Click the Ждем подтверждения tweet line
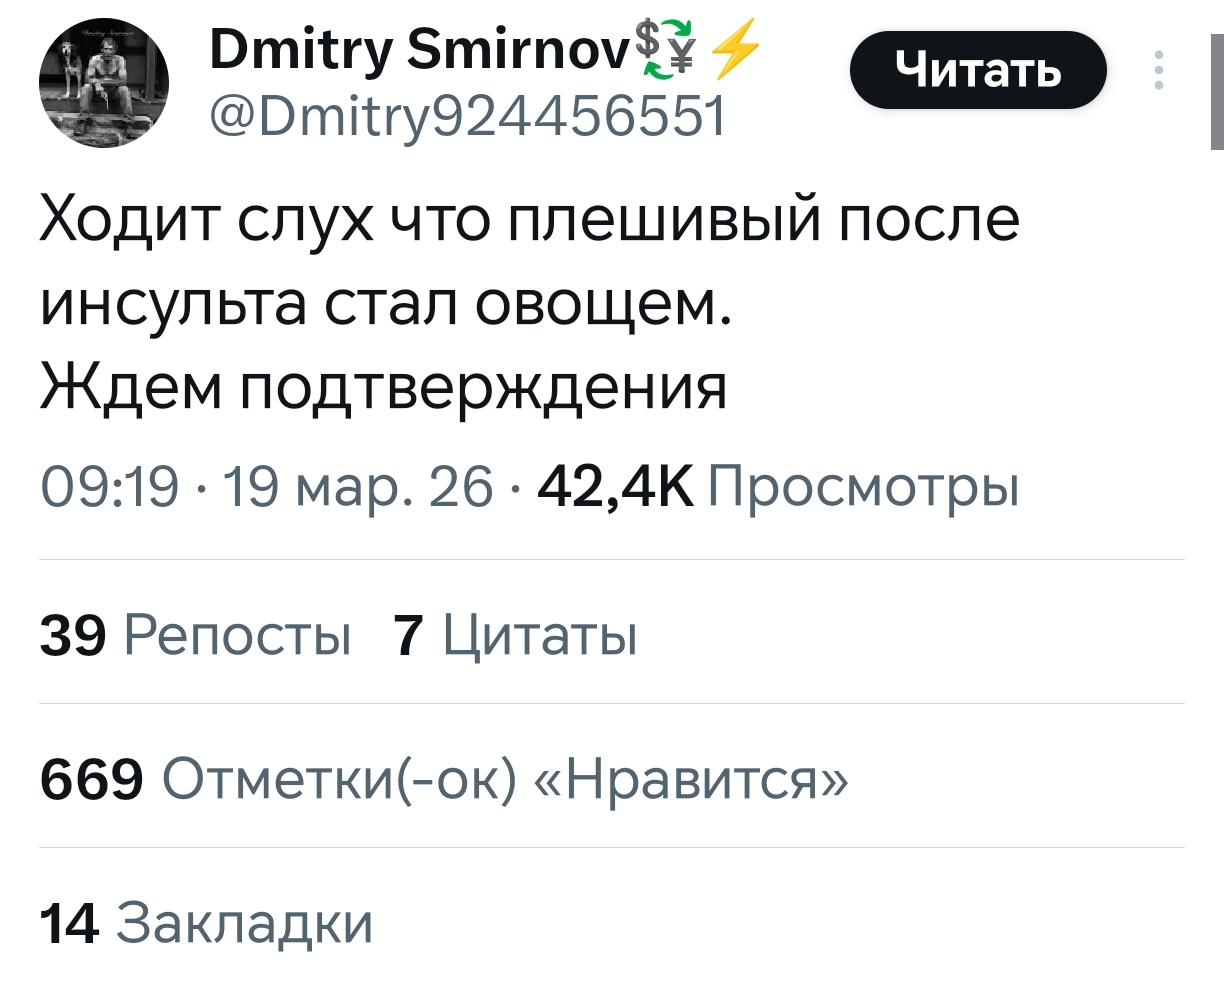This screenshot has height=1006, width=1224. [x=383, y=387]
